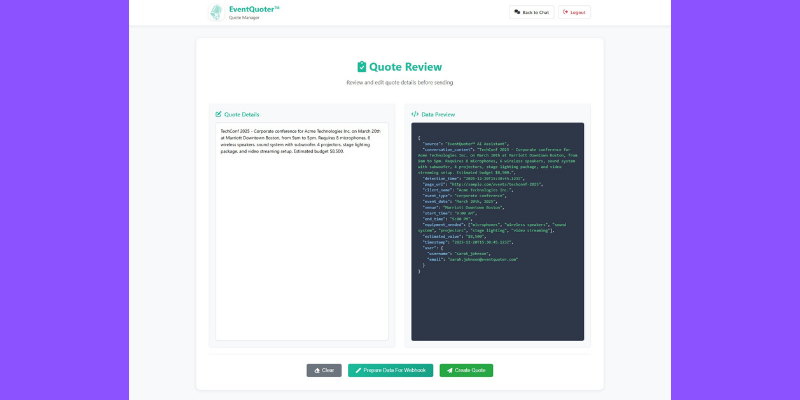Click the Quote Manager subtitle text
Viewport: 800px width, 400px height.
(x=244, y=18)
